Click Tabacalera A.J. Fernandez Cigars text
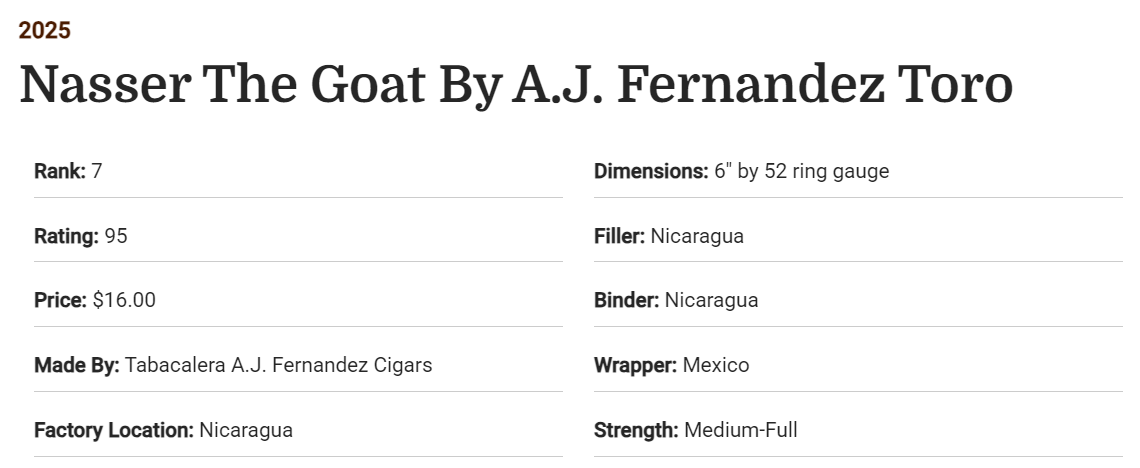This screenshot has width=1140, height=468. [278, 365]
